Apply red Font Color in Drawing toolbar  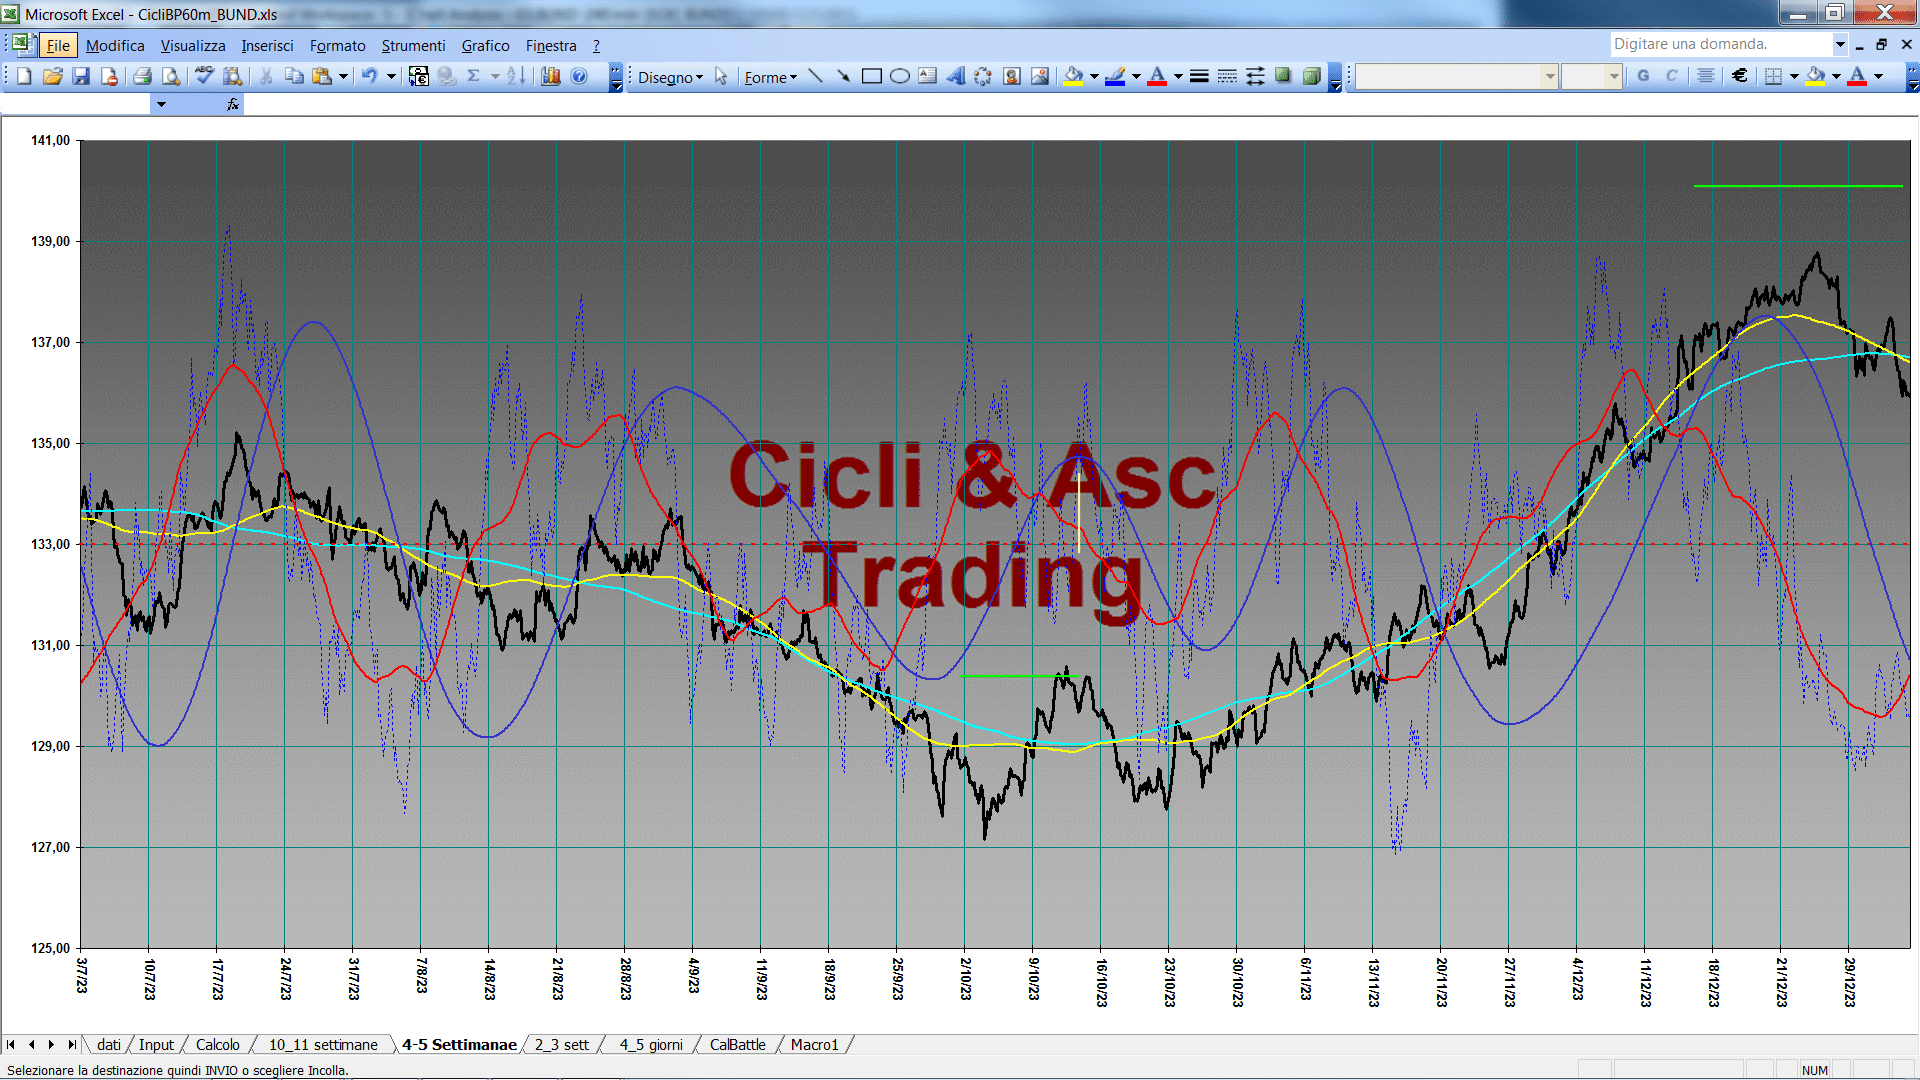pos(1157,76)
